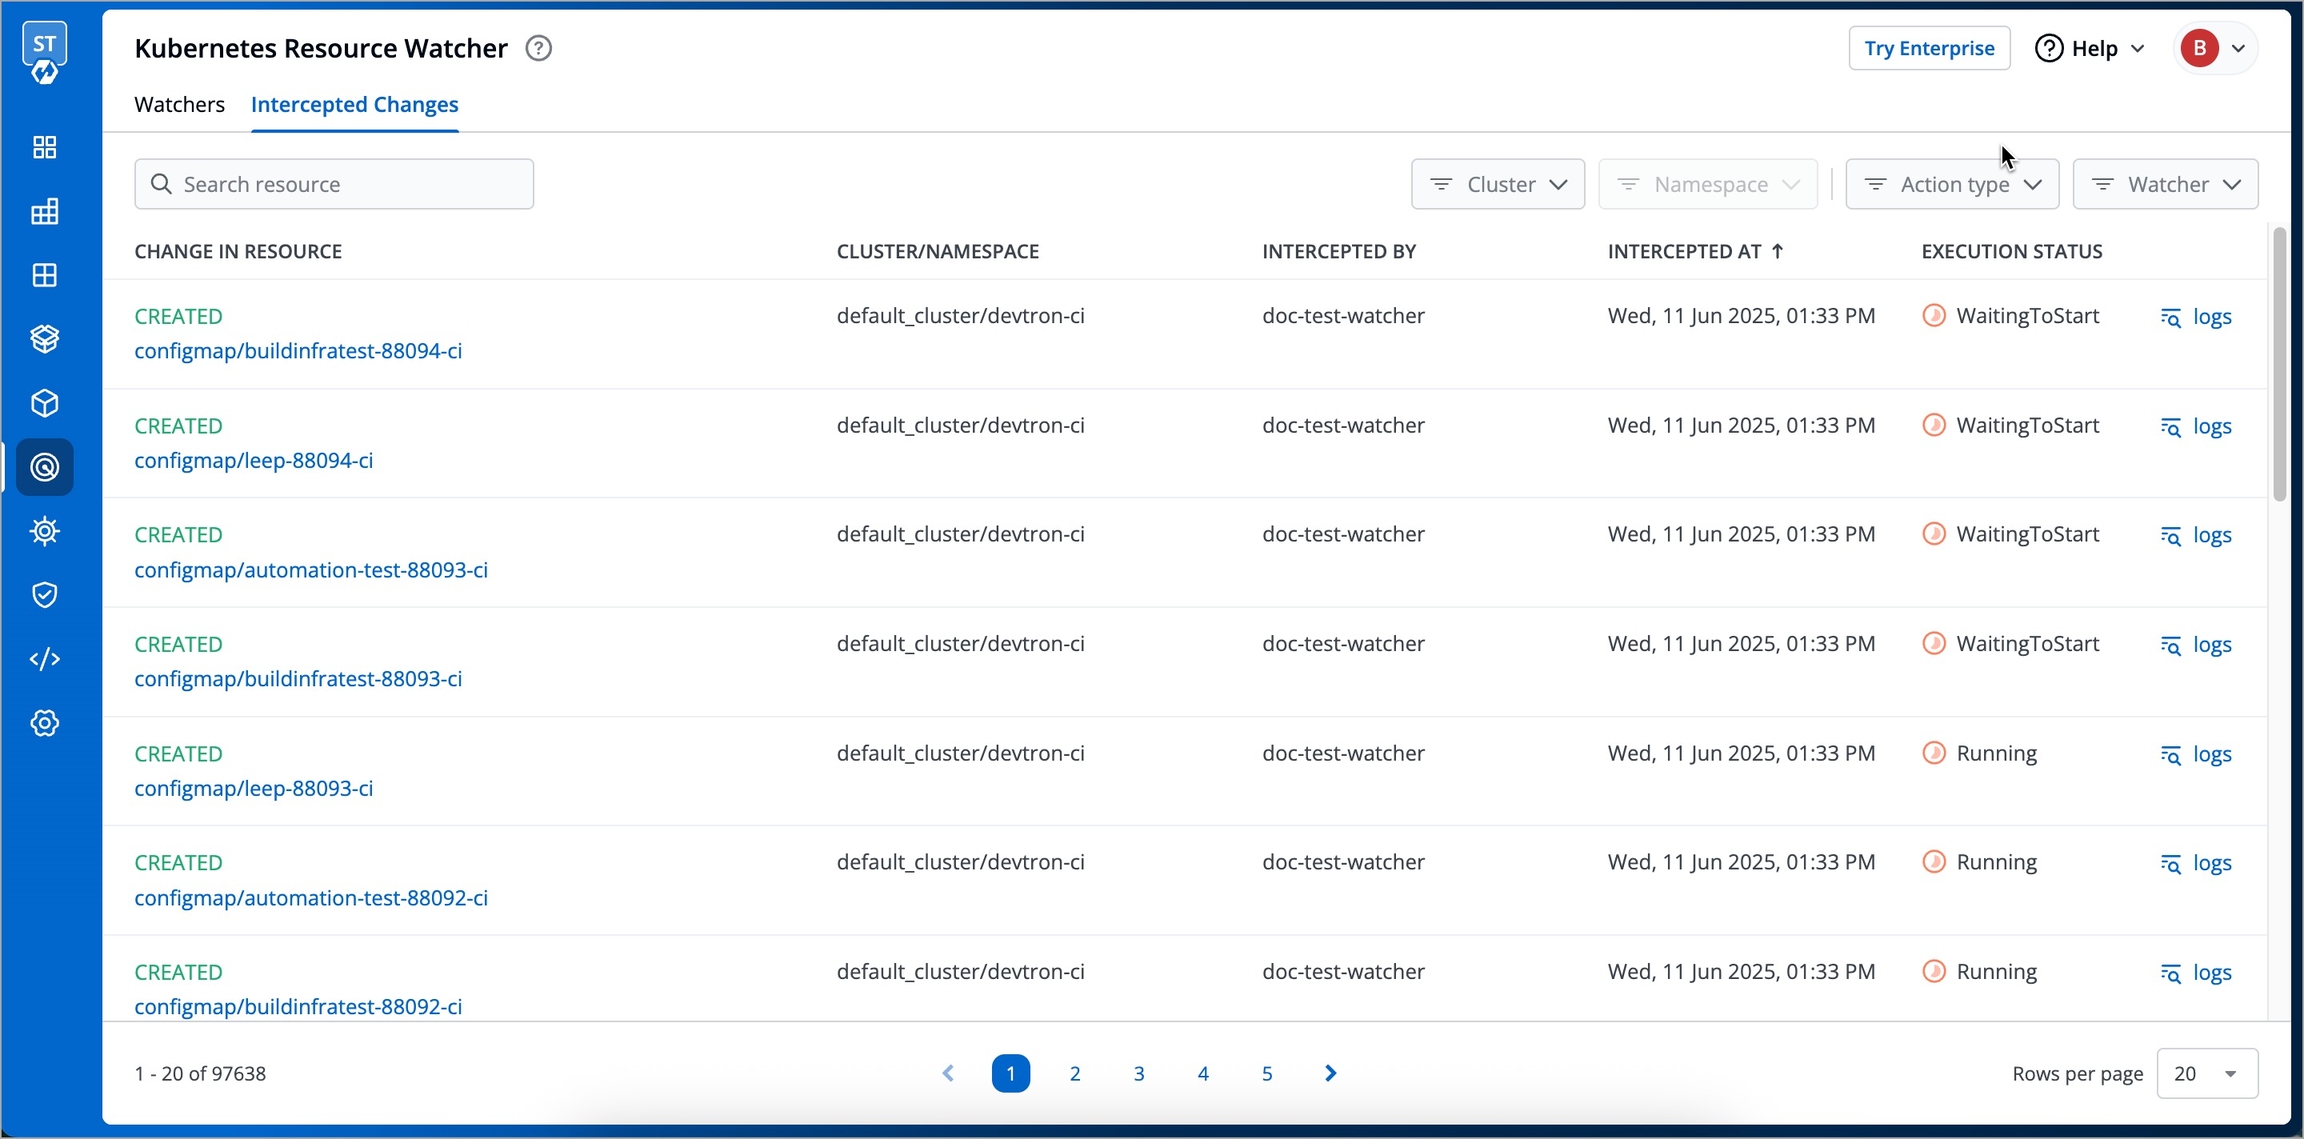This screenshot has width=2304, height=1139.
Task: Click the Search resource field
Action: 334,184
